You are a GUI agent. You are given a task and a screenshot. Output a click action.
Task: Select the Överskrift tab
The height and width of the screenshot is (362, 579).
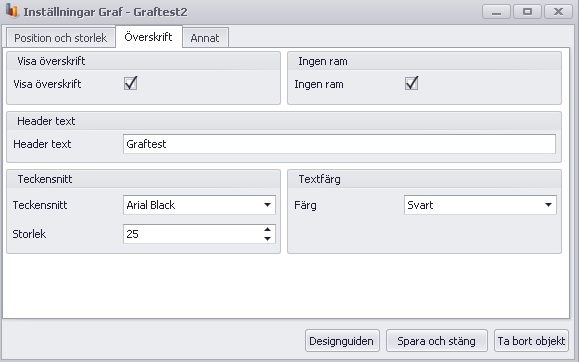[148, 37]
